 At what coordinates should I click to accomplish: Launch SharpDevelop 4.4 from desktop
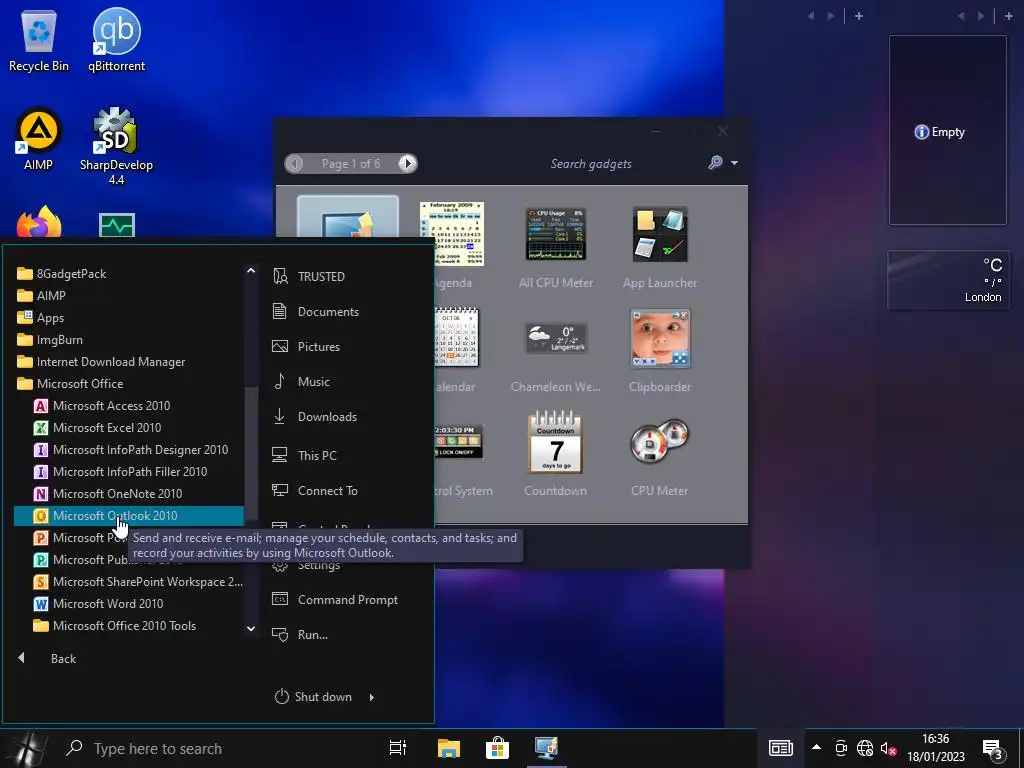116,146
